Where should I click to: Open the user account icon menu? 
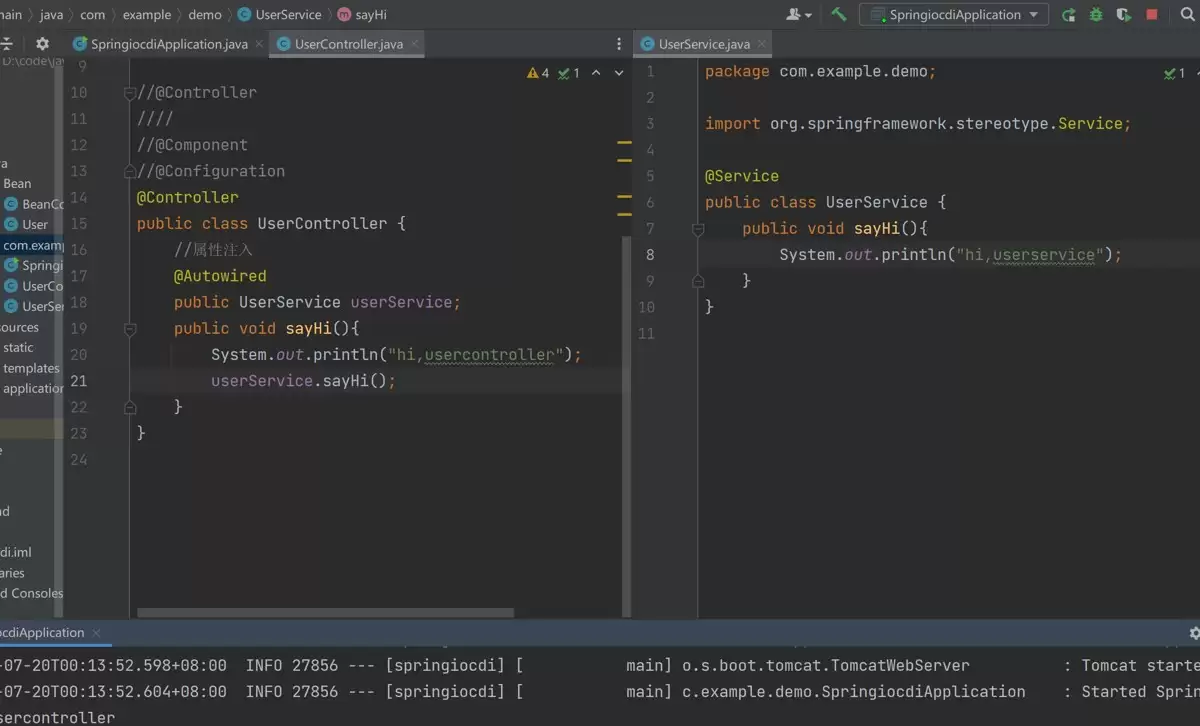point(798,15)
